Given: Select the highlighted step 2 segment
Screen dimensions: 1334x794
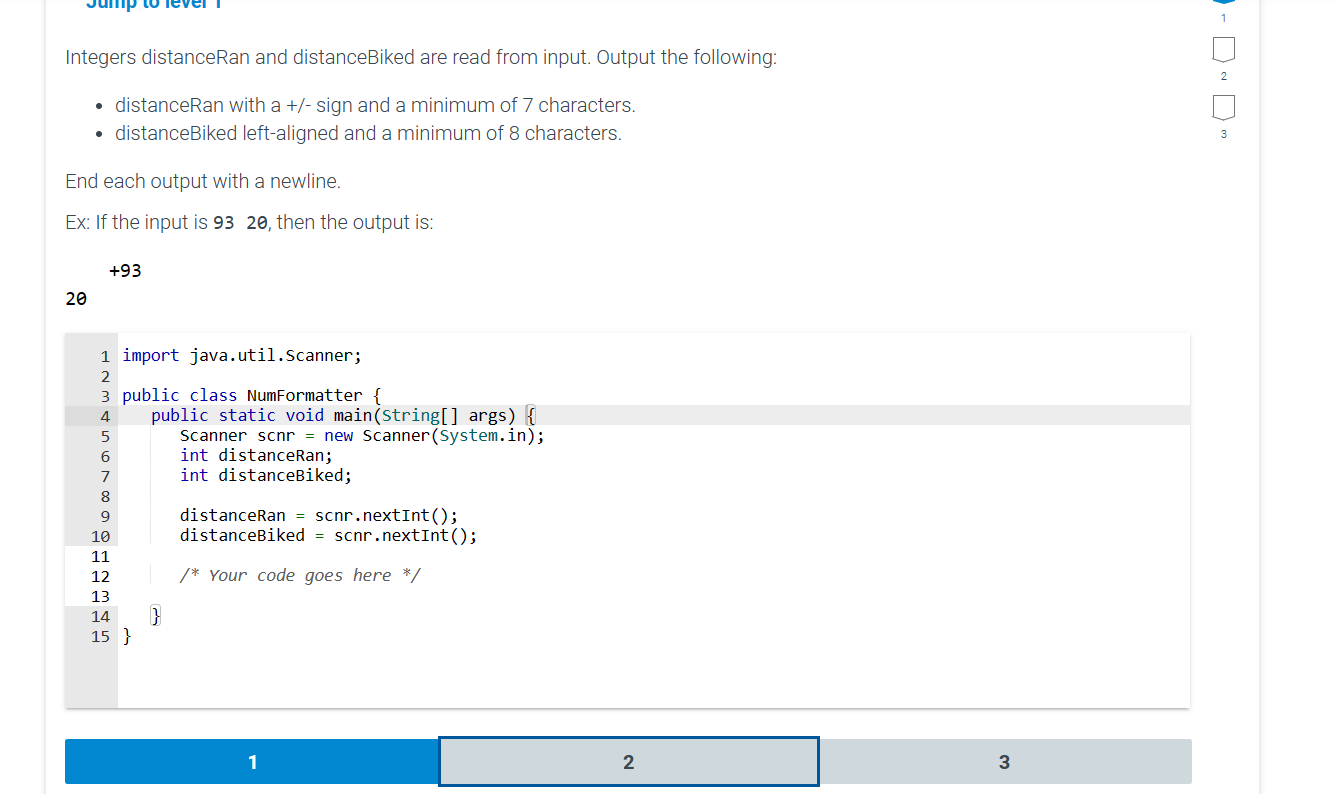Looking at the screenshot, I should tap(628, 761).
